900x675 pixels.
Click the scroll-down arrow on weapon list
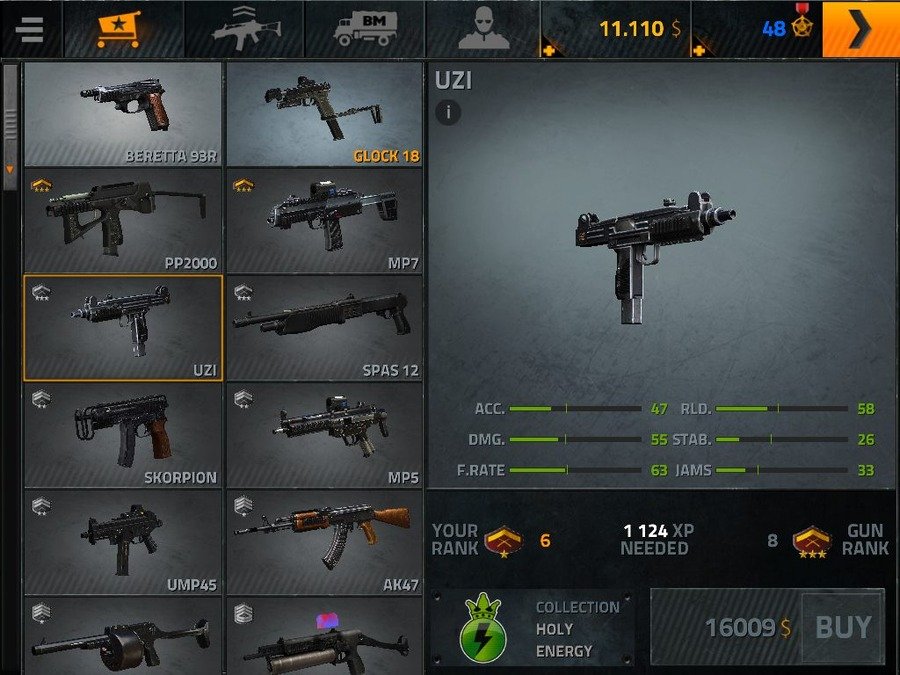(x=10, y=170)
